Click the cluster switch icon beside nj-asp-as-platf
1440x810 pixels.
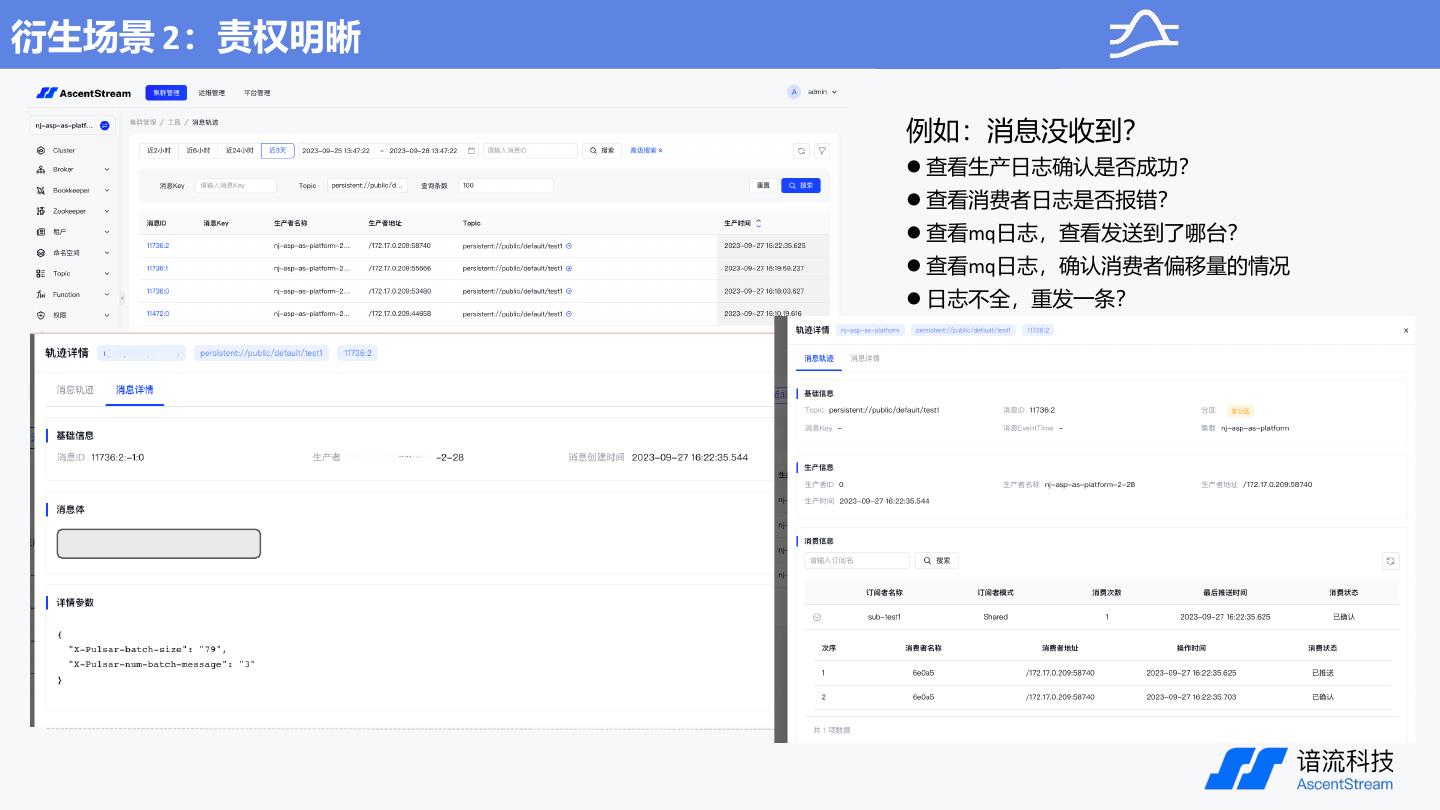pyautogui.click(x=105, y=126)
